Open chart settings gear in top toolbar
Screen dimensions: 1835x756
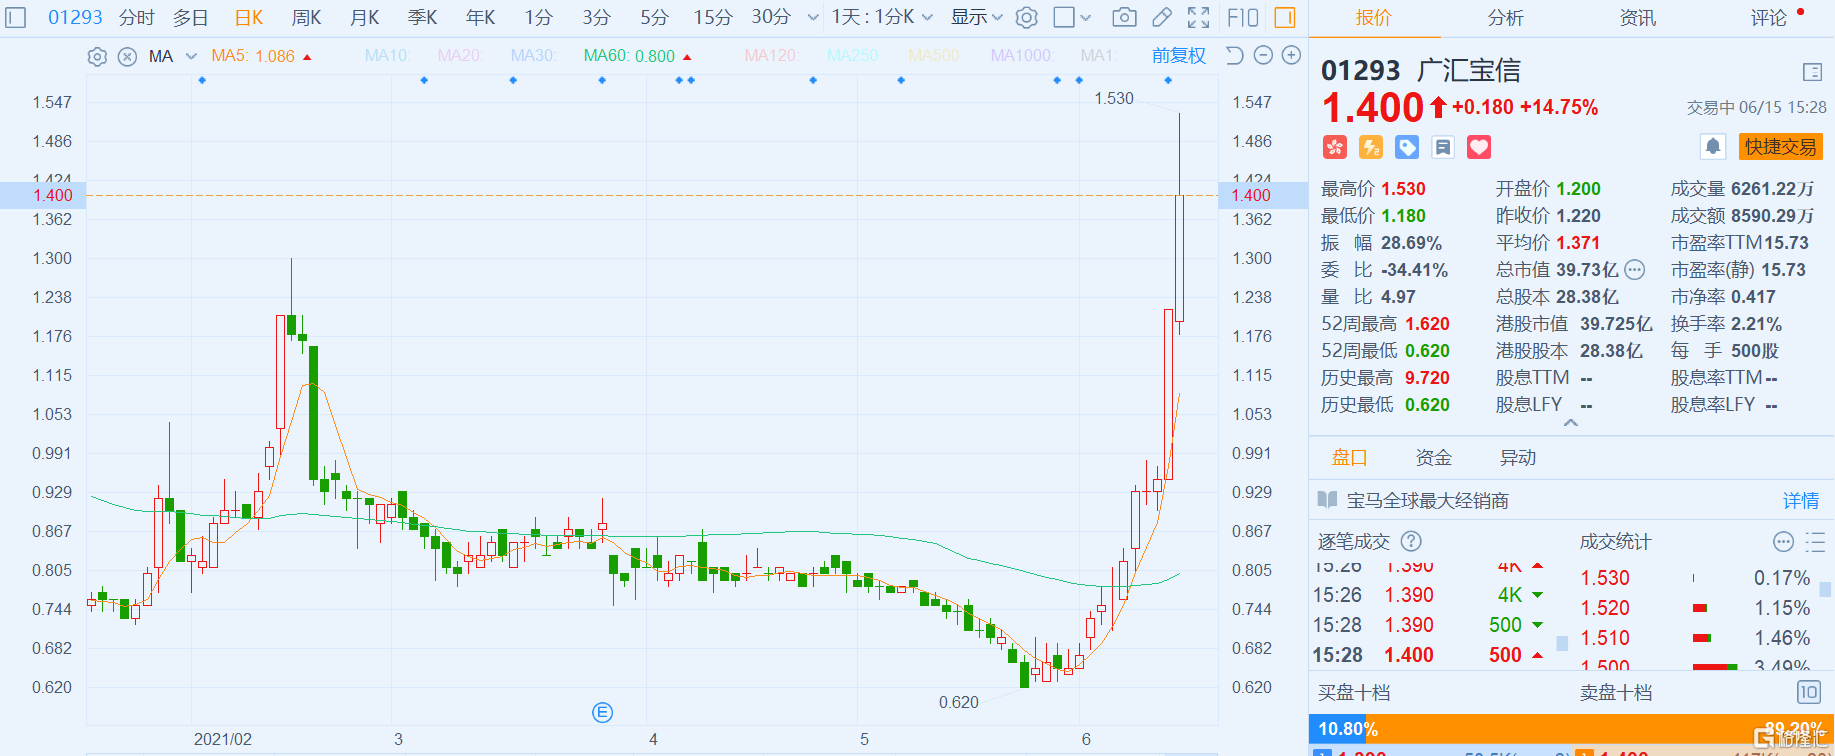tap(1026, 17)
